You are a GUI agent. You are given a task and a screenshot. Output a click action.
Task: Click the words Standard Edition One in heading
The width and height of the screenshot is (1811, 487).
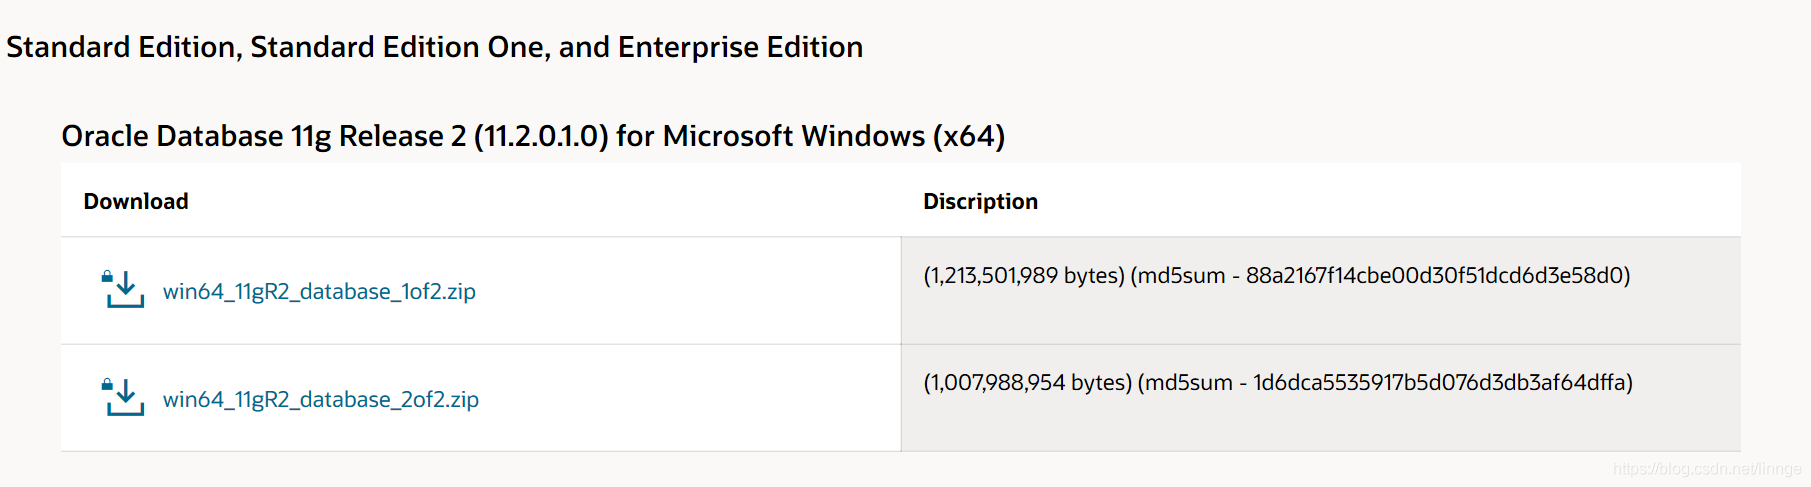coord(397,47)
